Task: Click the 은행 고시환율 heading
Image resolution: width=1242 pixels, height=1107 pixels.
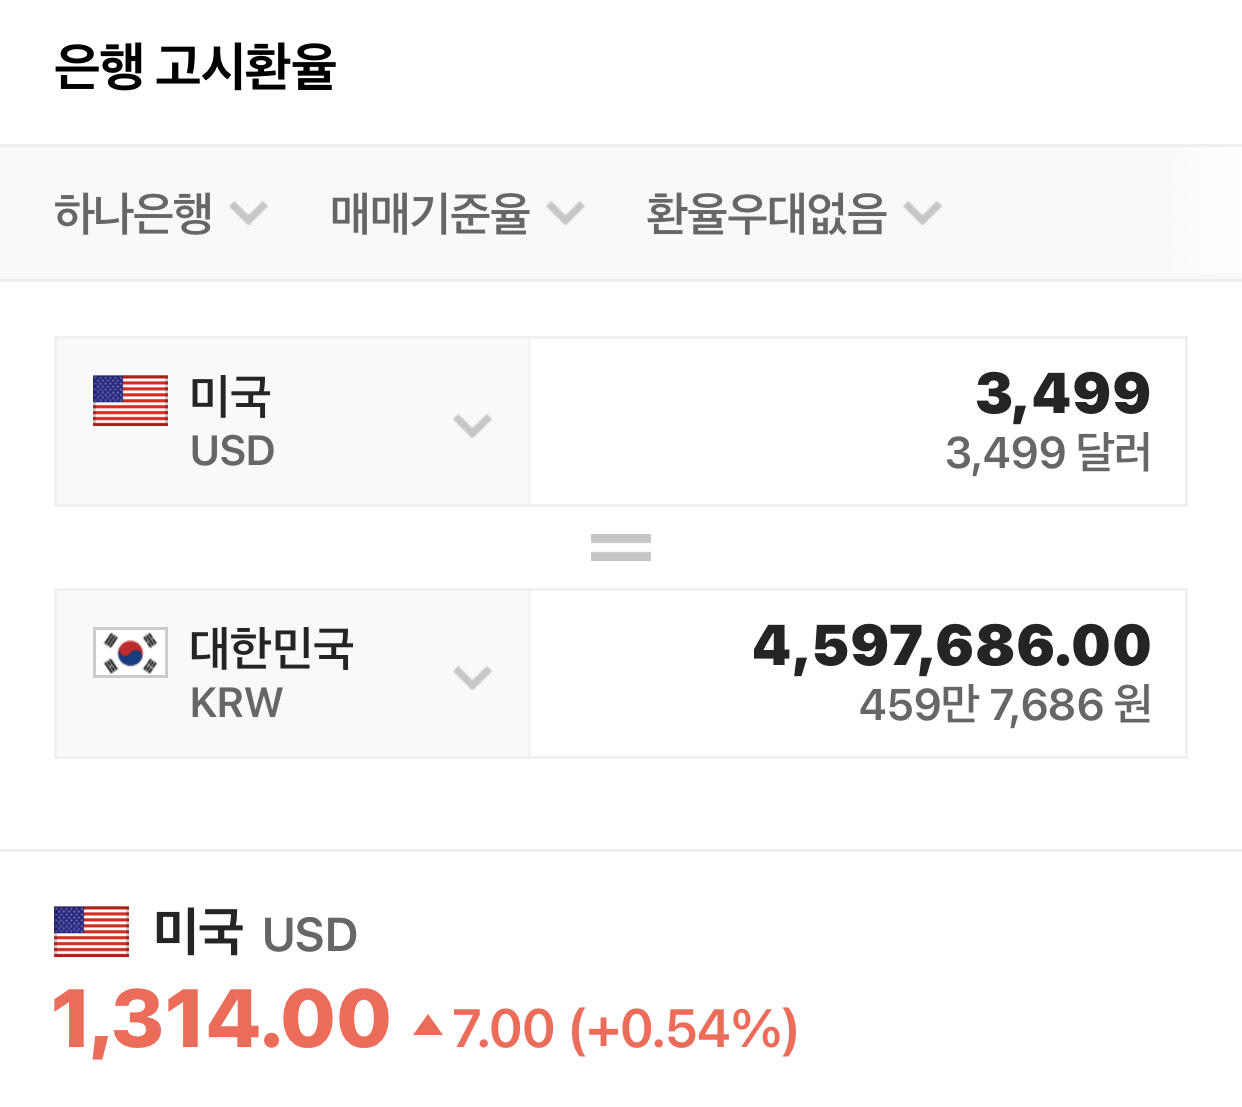Action: coord(195,67)
